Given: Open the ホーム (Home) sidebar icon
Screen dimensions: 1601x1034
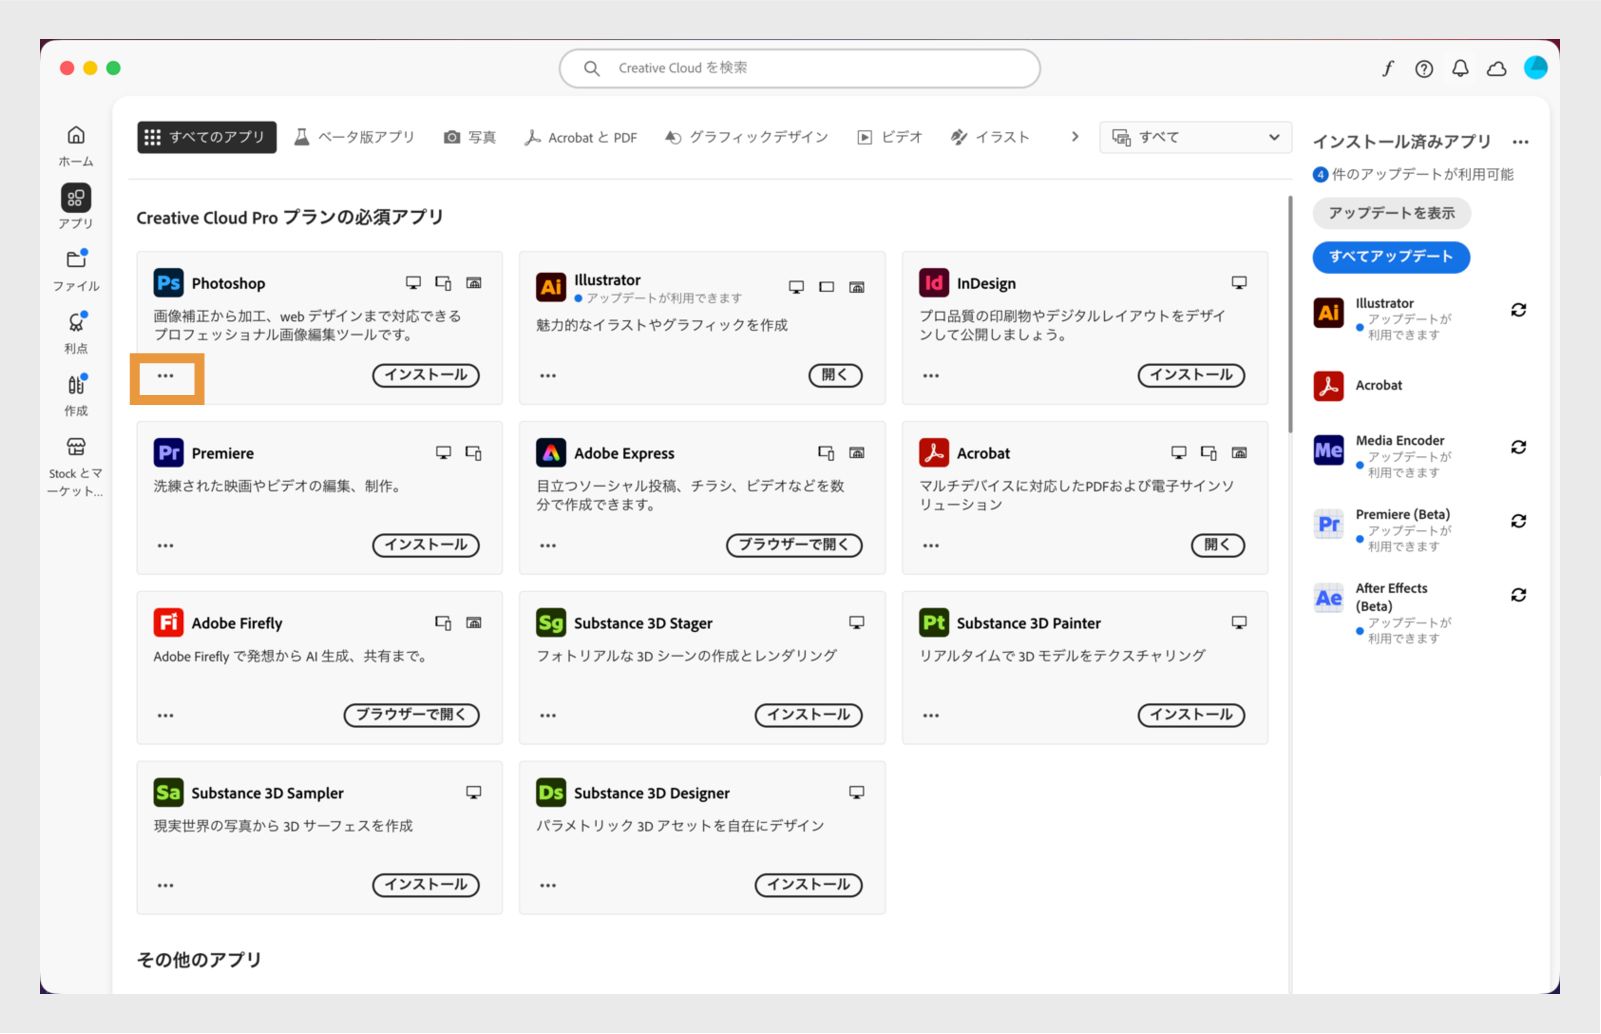Looking at the screenshot, I should point(76,135).
